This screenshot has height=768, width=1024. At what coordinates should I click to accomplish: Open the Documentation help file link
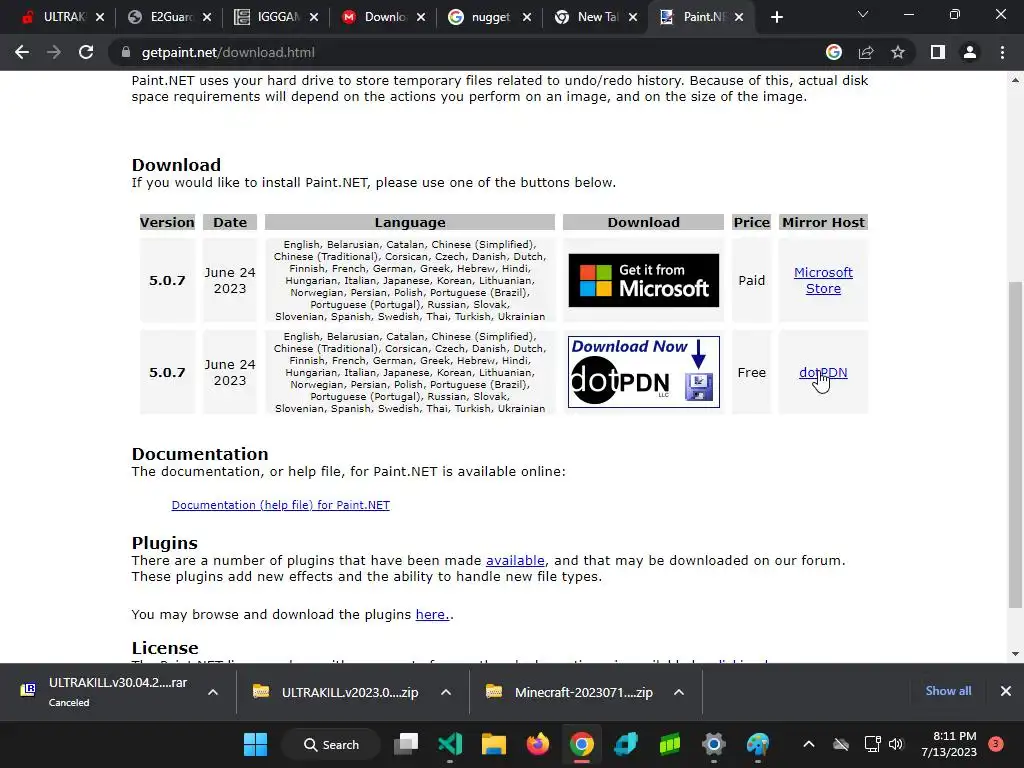coord(280,505)
